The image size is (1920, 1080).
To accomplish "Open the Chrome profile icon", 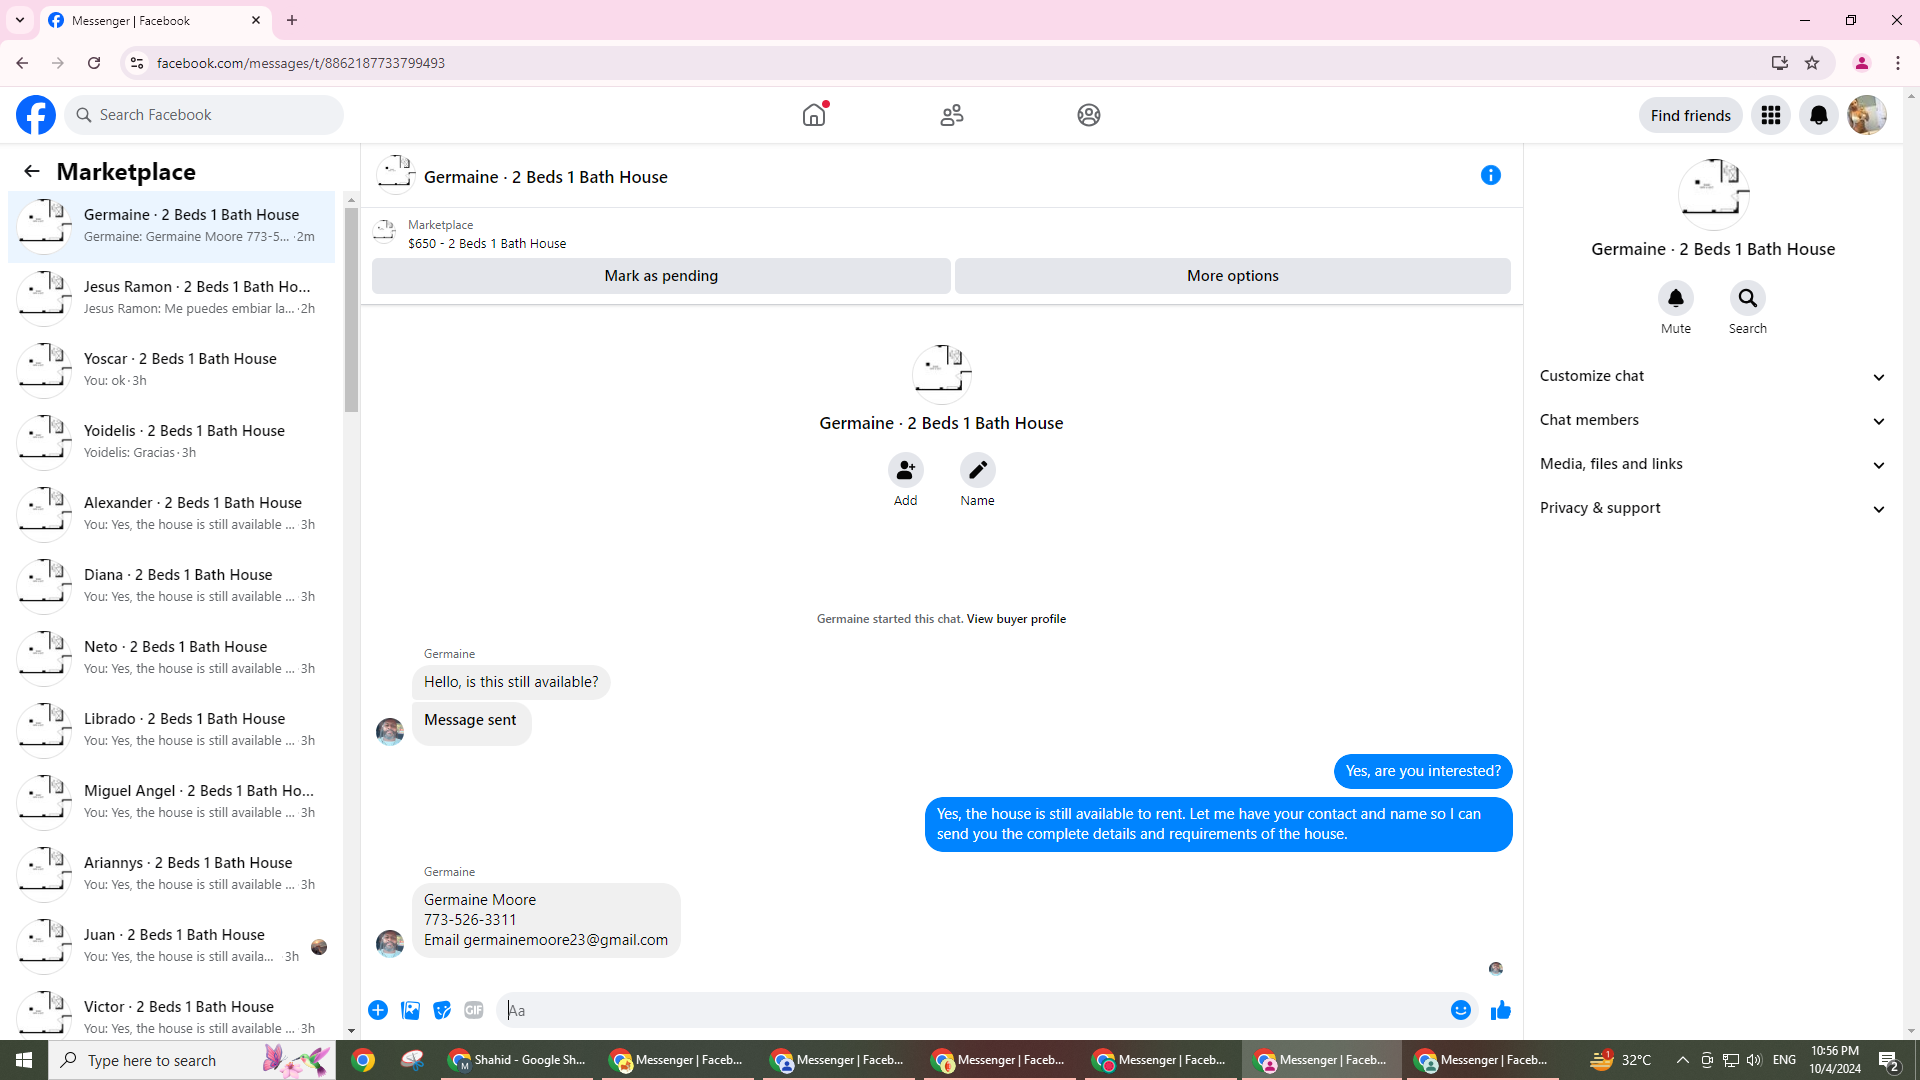I will click(1862, 63).
